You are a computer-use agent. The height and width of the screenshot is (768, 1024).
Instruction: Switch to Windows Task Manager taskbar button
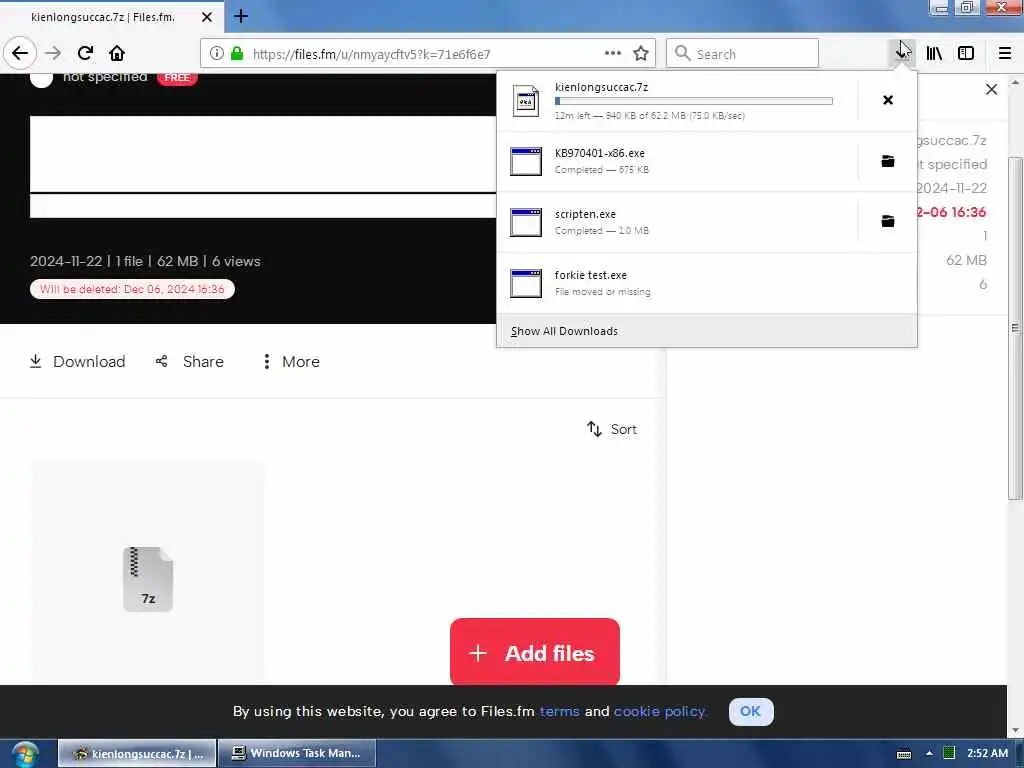coord(297,753)
